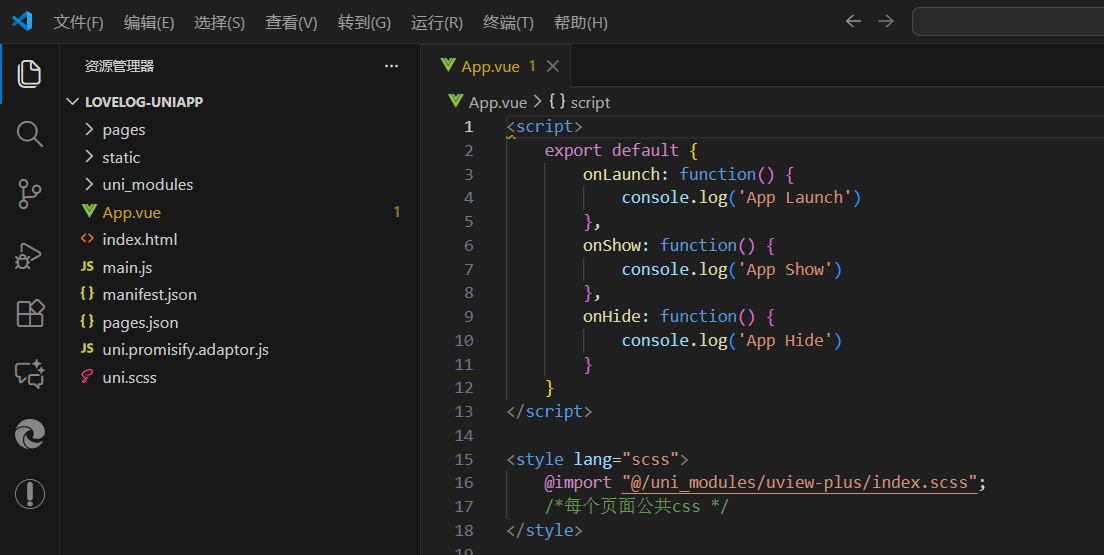
Task: Click the navigate back arrow button
Action: [x=853, y=21]
